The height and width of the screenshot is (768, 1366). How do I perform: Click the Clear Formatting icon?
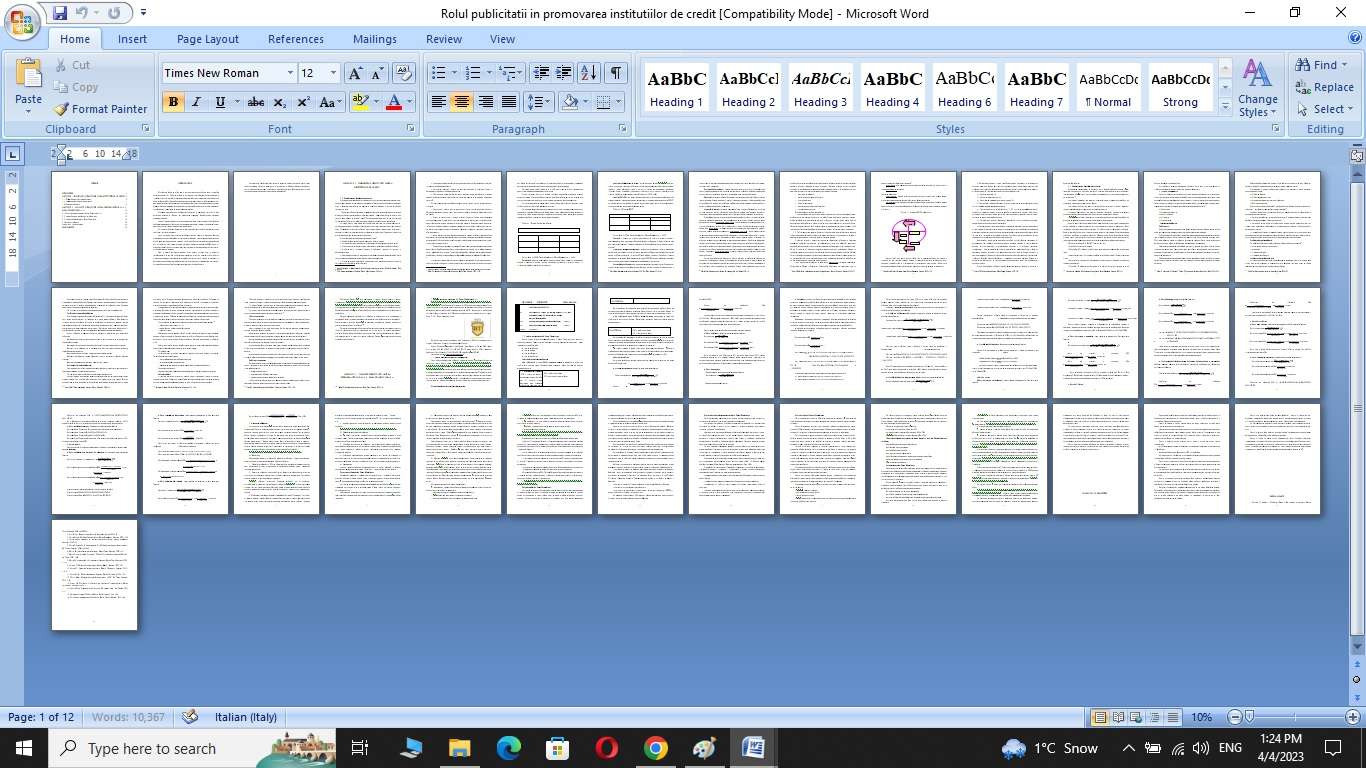tap(404, 73)
